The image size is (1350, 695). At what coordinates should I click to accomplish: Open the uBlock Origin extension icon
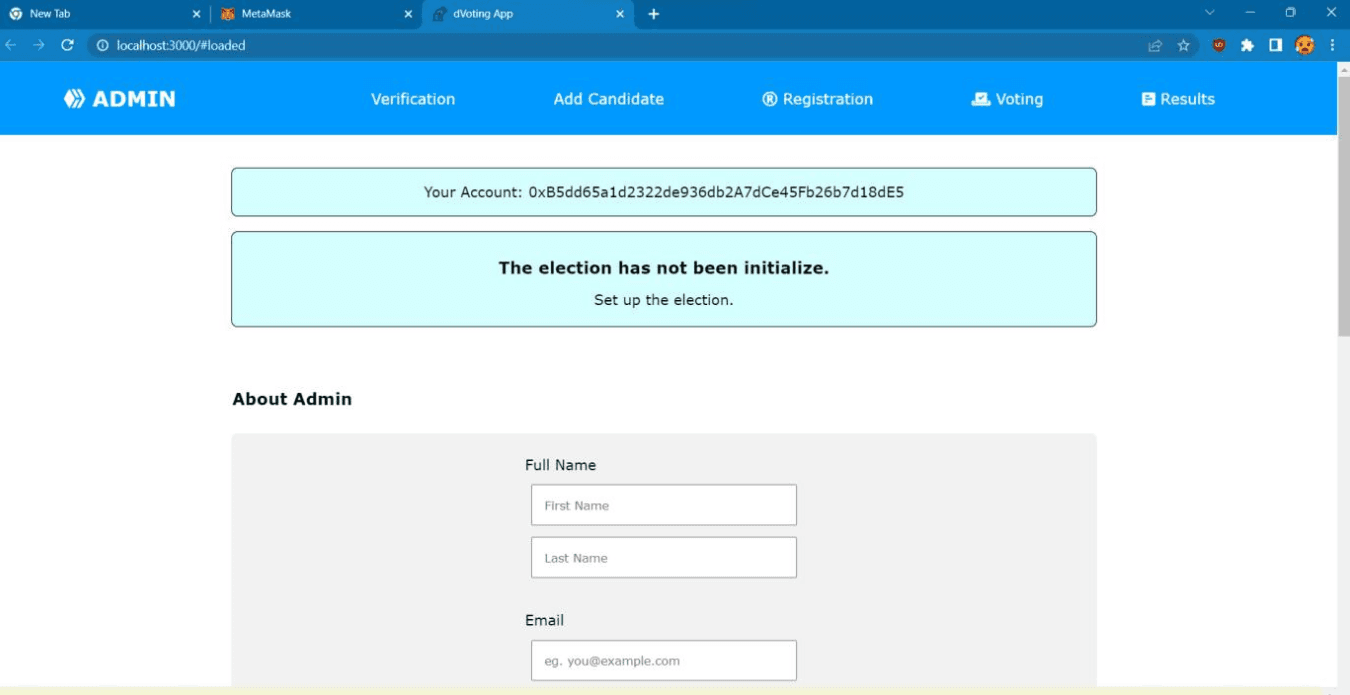[x=1219, y=45]
